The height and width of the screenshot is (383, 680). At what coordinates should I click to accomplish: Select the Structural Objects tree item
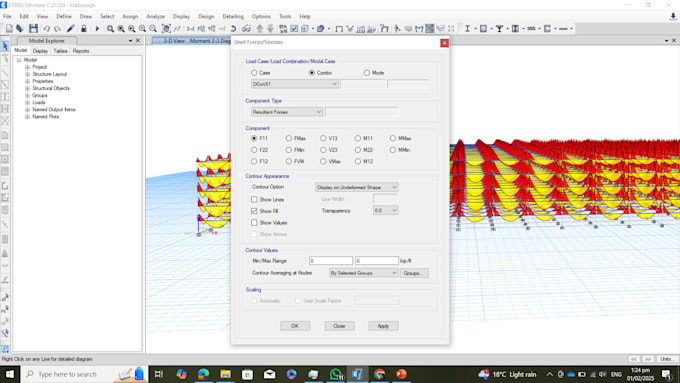51,88
